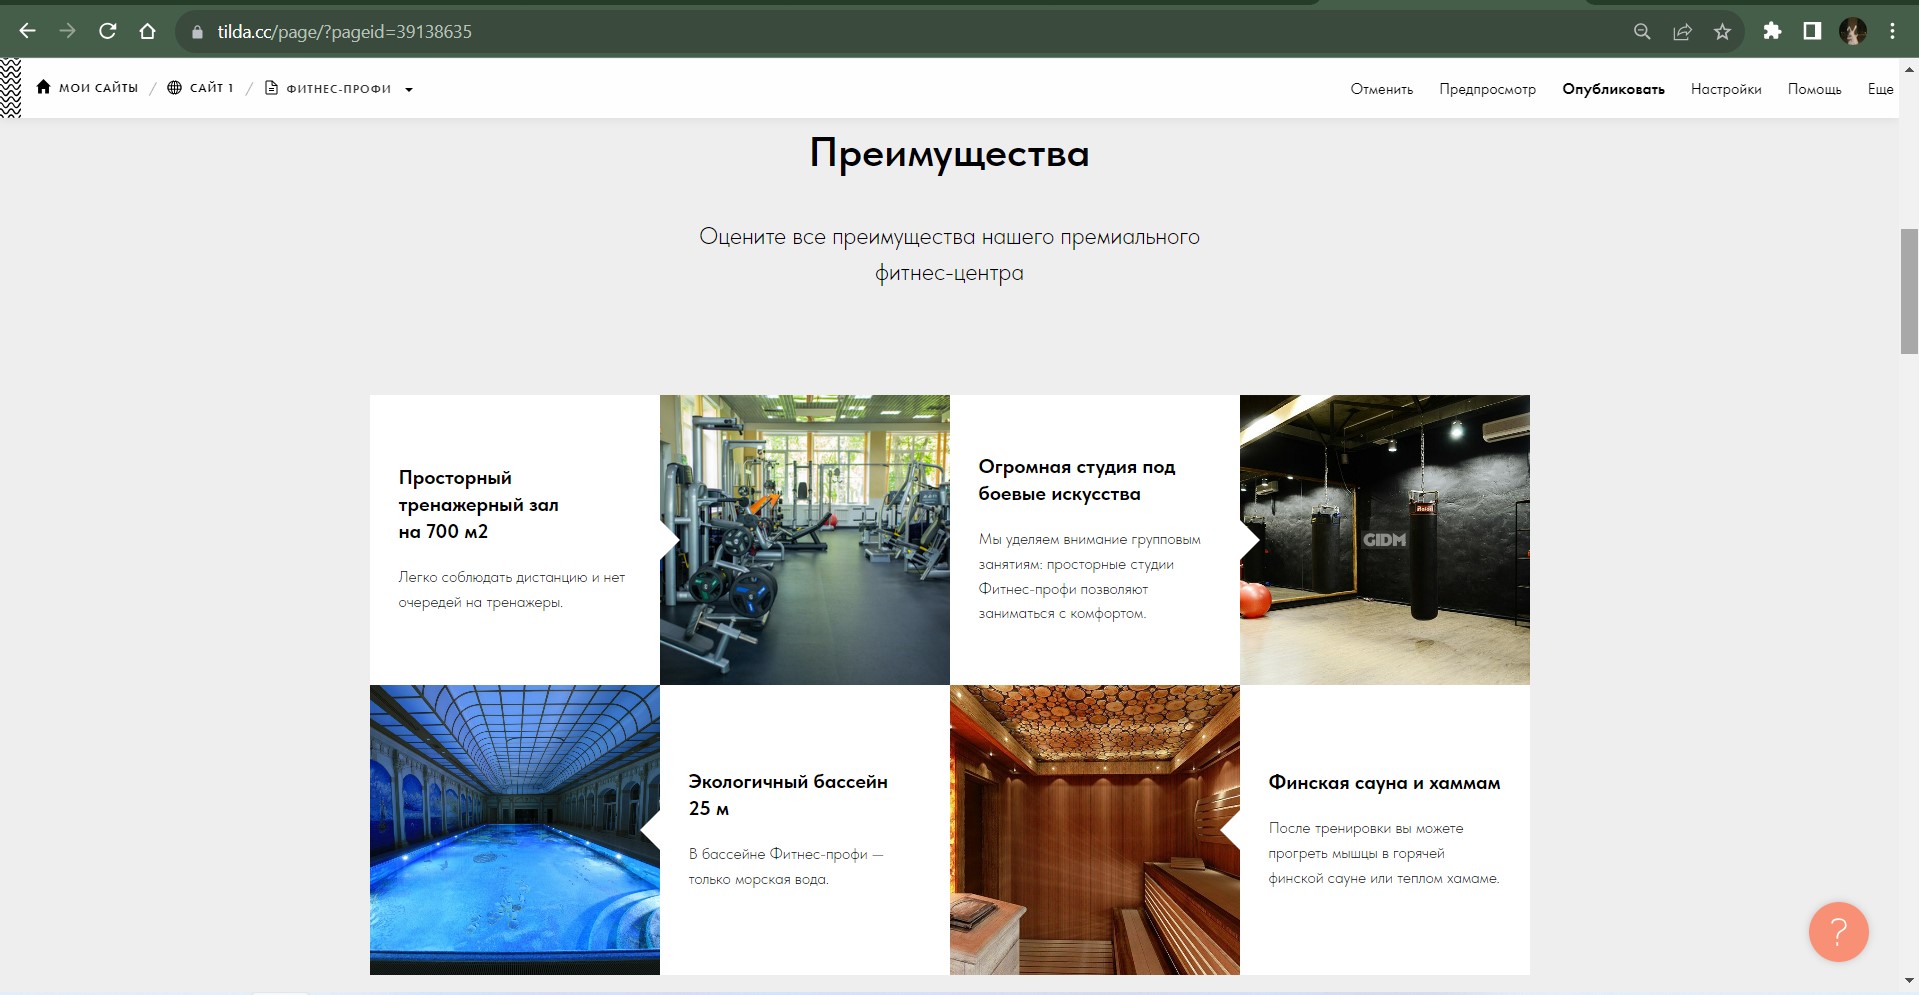This screenshot has width=1919, height=995.
Task: Select the wooden sauna photo
Action: 1095,830
